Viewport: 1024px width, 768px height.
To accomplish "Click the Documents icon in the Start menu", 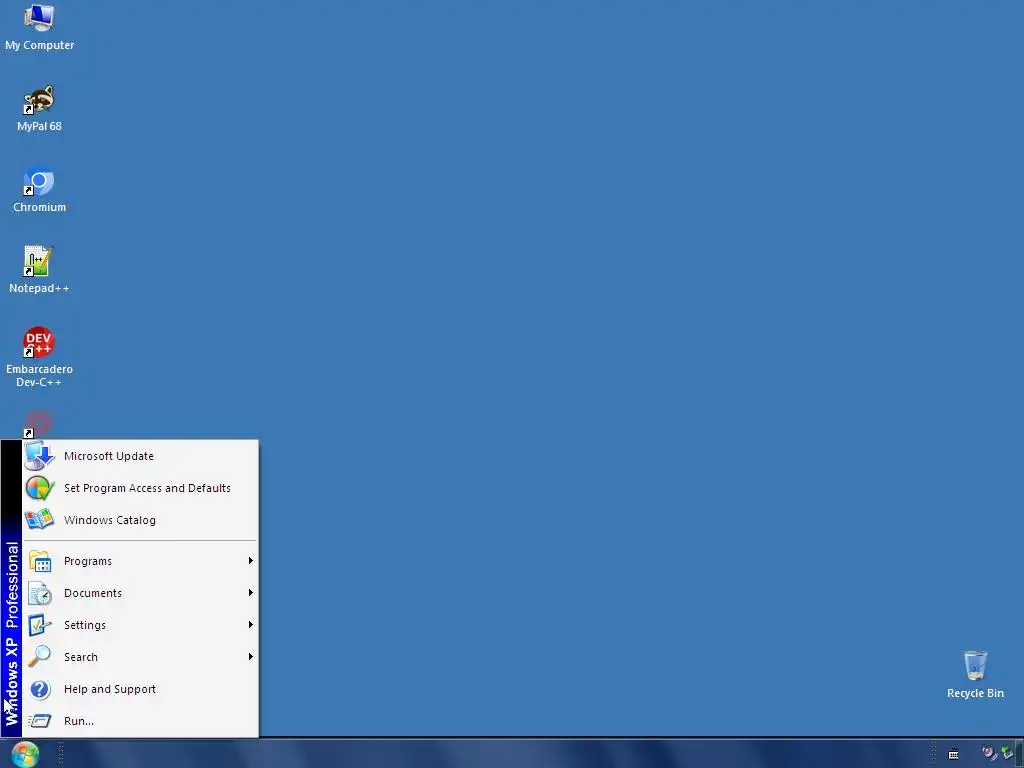I will (40, 593).
